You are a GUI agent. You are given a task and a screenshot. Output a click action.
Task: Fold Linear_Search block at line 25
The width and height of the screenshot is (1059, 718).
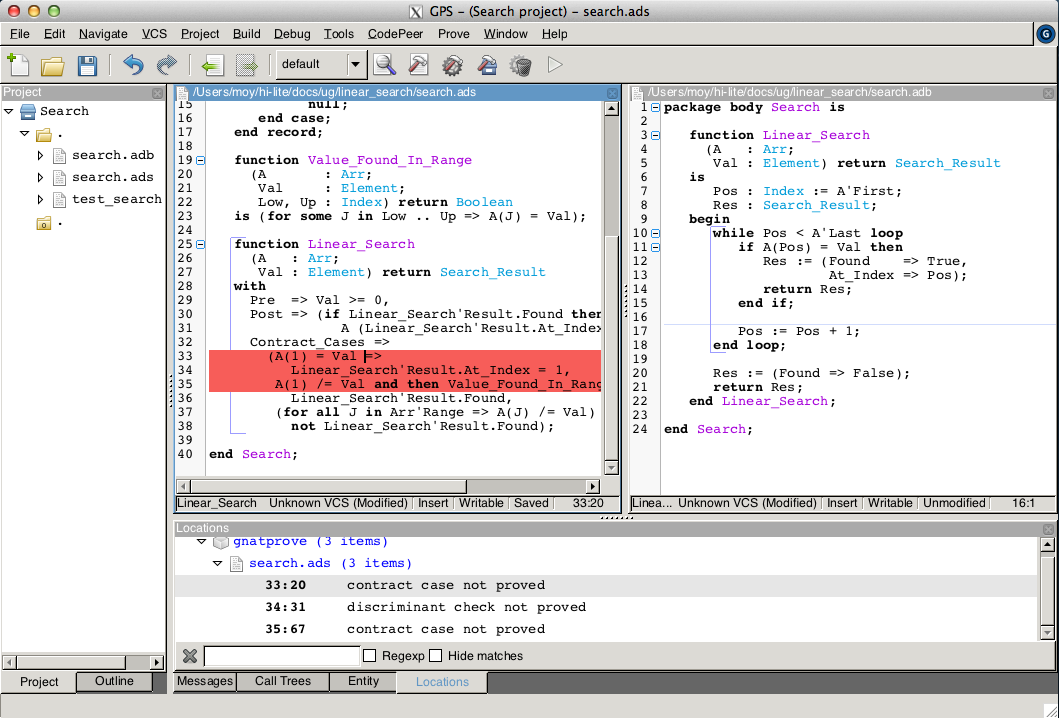coord(201,245)
